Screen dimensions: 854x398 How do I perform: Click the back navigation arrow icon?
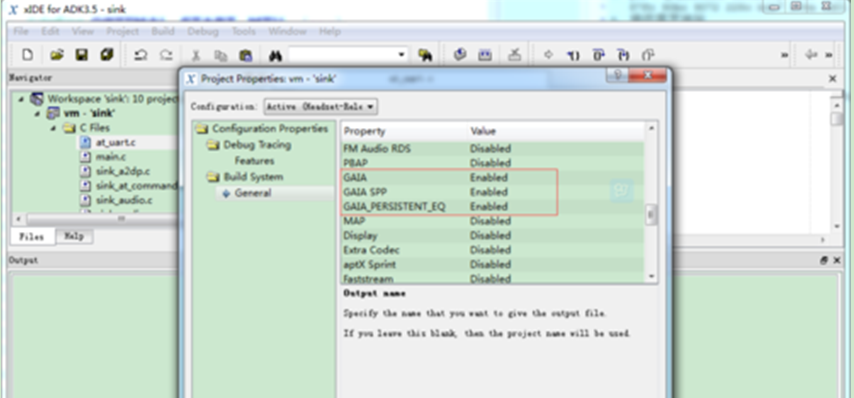(812, 54)
